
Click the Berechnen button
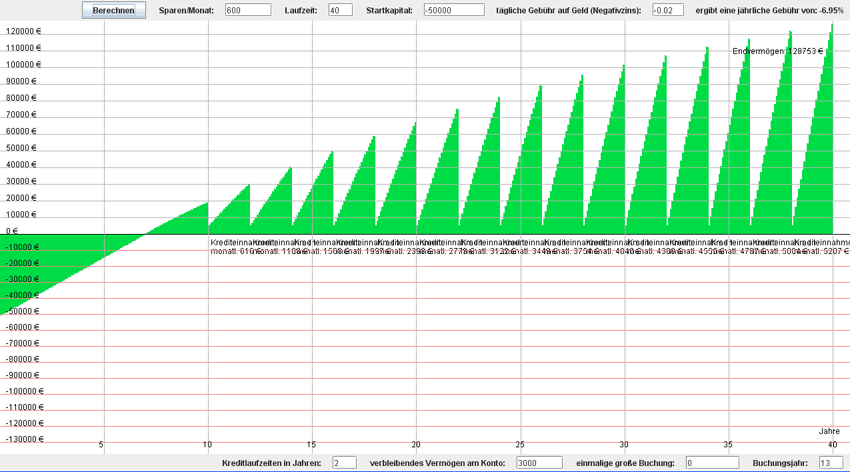pos(113,10)
